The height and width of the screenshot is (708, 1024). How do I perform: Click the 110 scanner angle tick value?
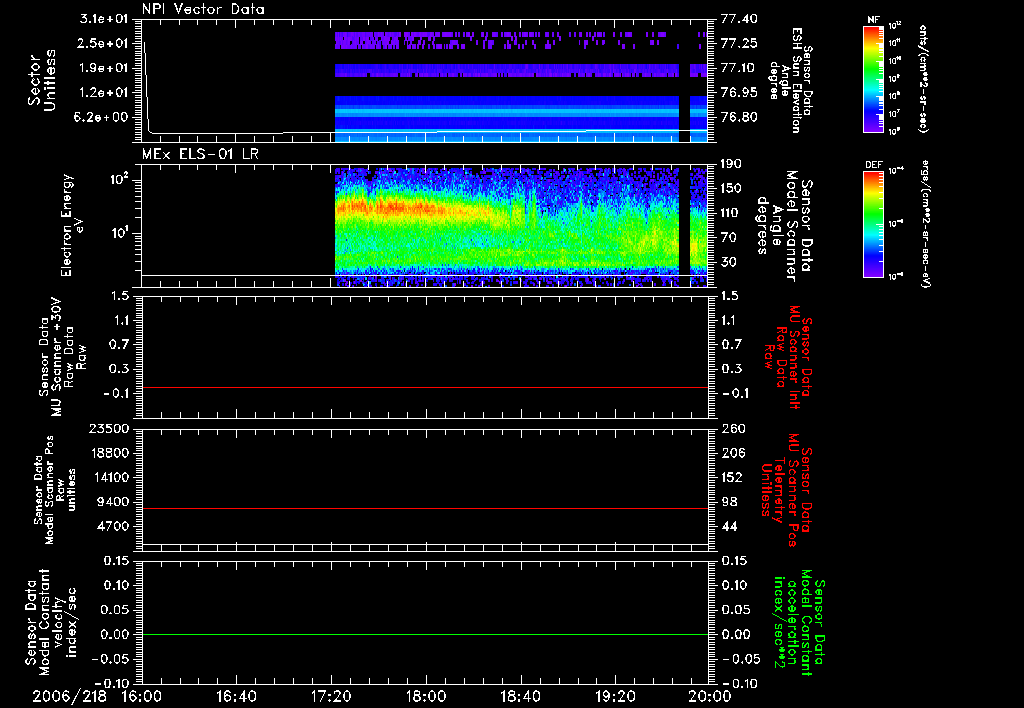click(732, 213)
